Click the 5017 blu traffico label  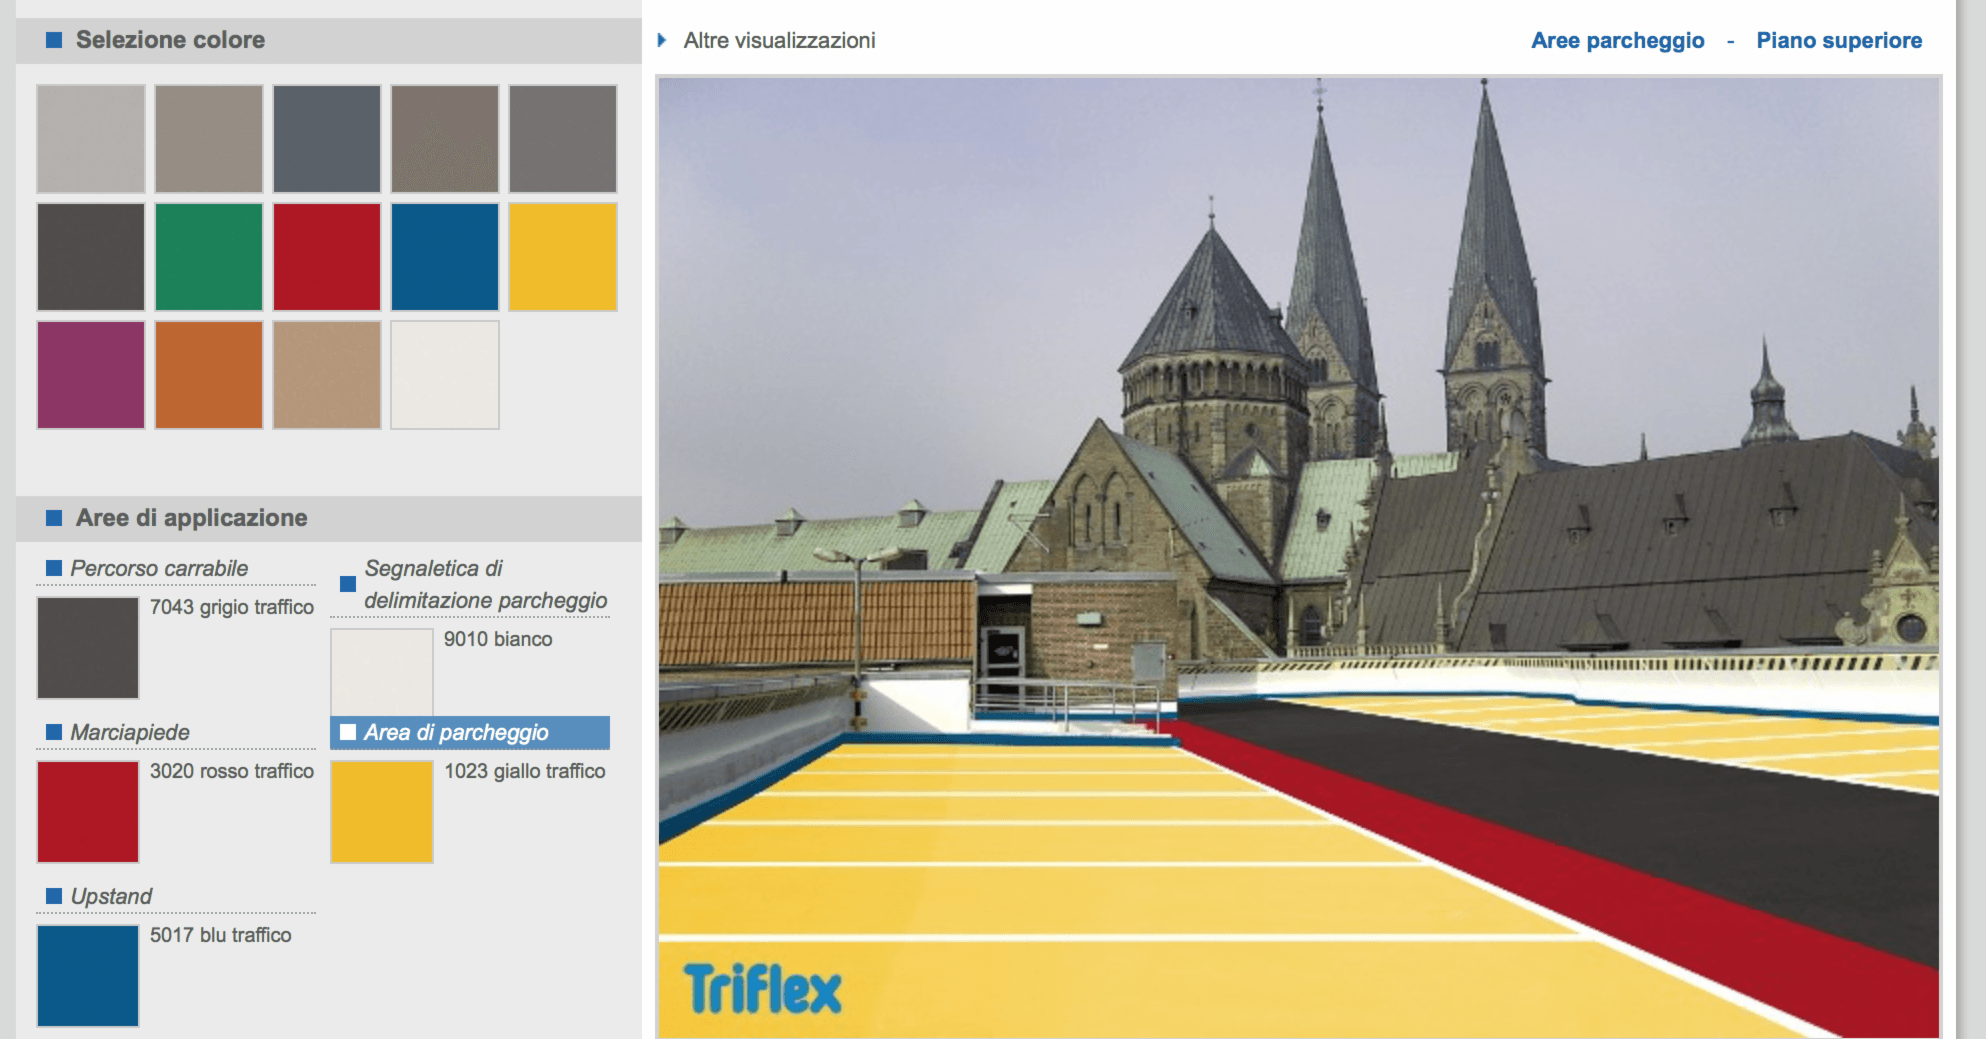[x=221, y=935]
